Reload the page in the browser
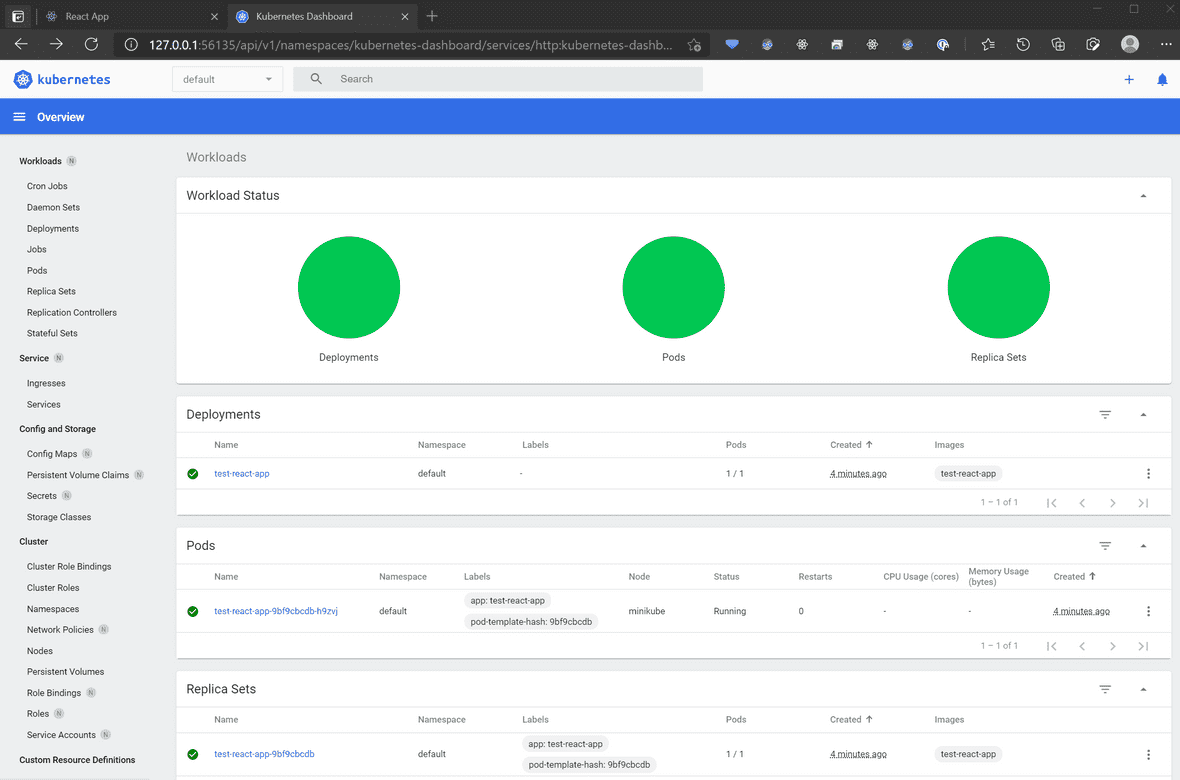This screenshot has width=1180, height=780. tap(91, 44)
